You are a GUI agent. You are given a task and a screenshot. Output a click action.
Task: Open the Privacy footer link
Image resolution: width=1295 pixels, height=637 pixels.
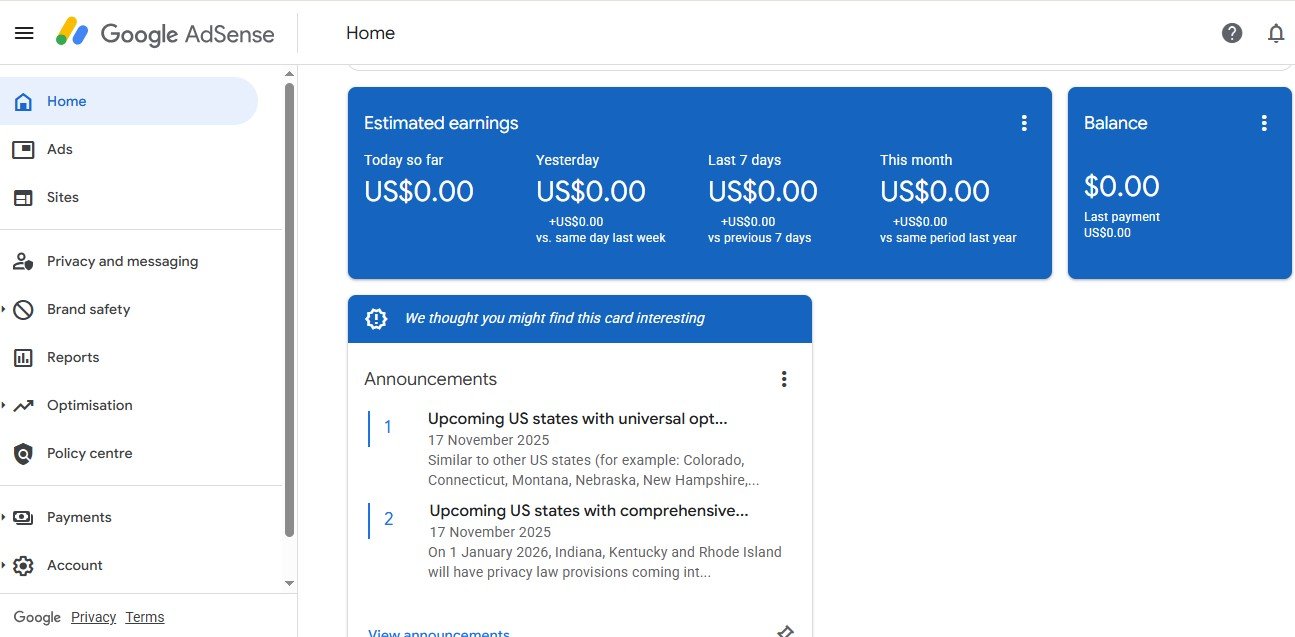[x=93, y=617]
